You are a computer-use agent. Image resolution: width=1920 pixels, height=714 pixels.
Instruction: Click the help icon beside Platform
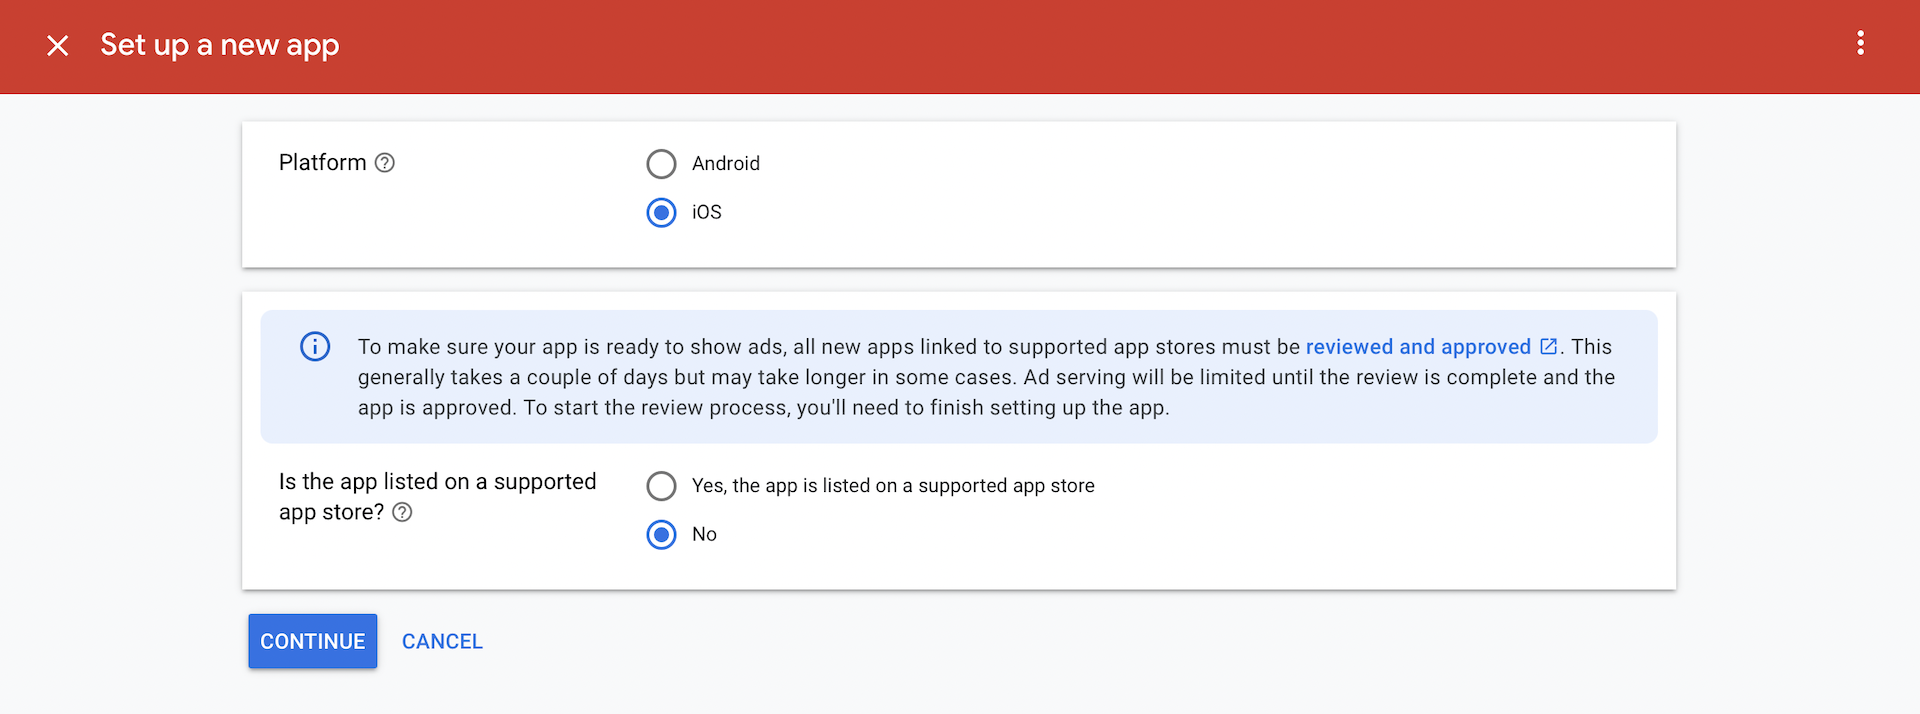(385, 163)
